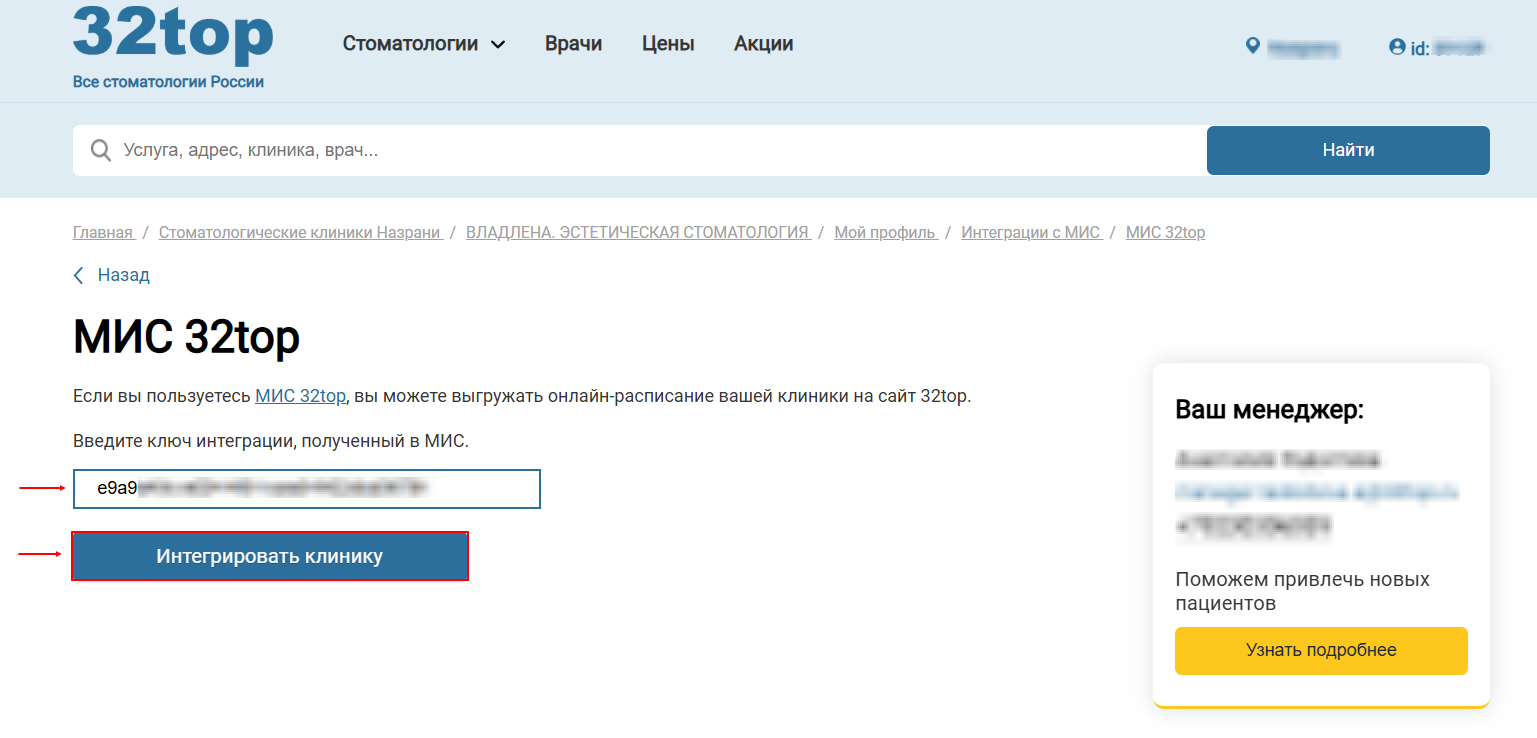This screenshot has height=738, width=1537.
Task: Click the user id label in header
Action: click(1448, 47)
